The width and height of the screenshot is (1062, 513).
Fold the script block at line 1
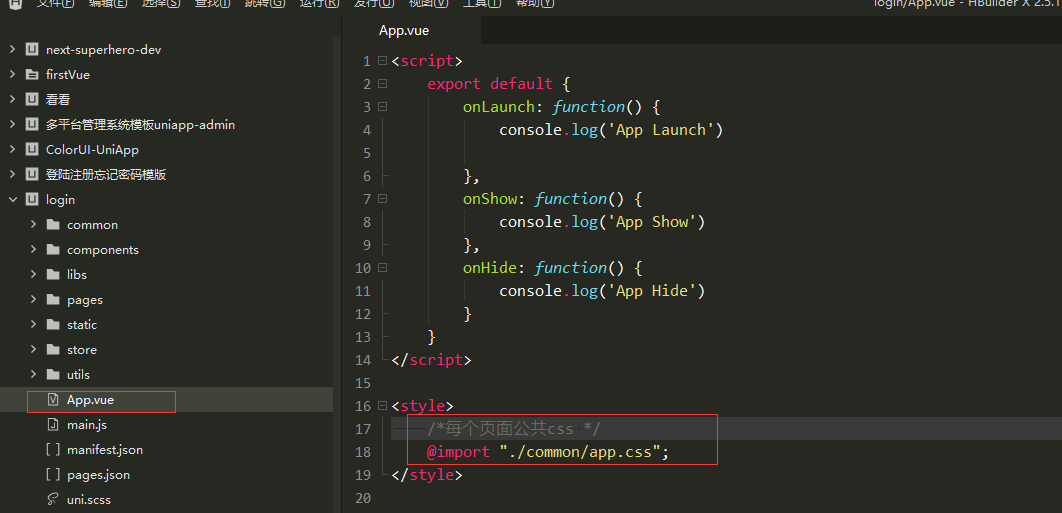click(382, 61)
